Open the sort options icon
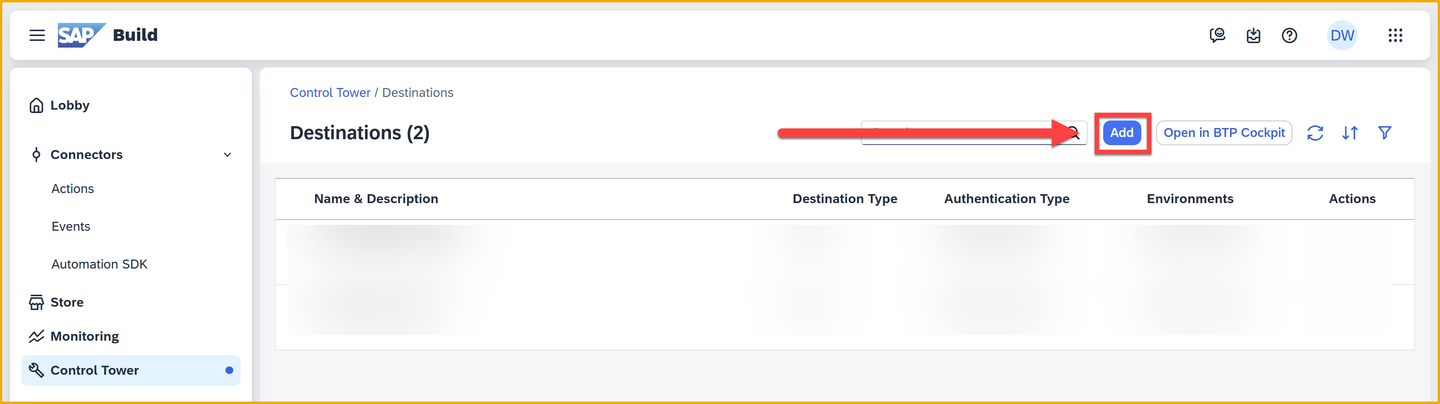The width and height of the screenshot is (1440, 404). pos(1350,133)
